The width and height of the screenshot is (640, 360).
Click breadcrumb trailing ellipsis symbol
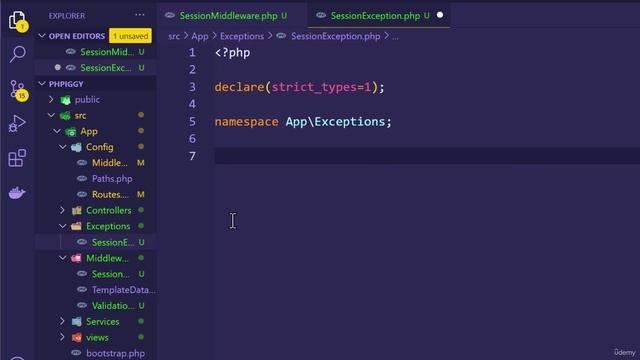click(x=395, y=37)
